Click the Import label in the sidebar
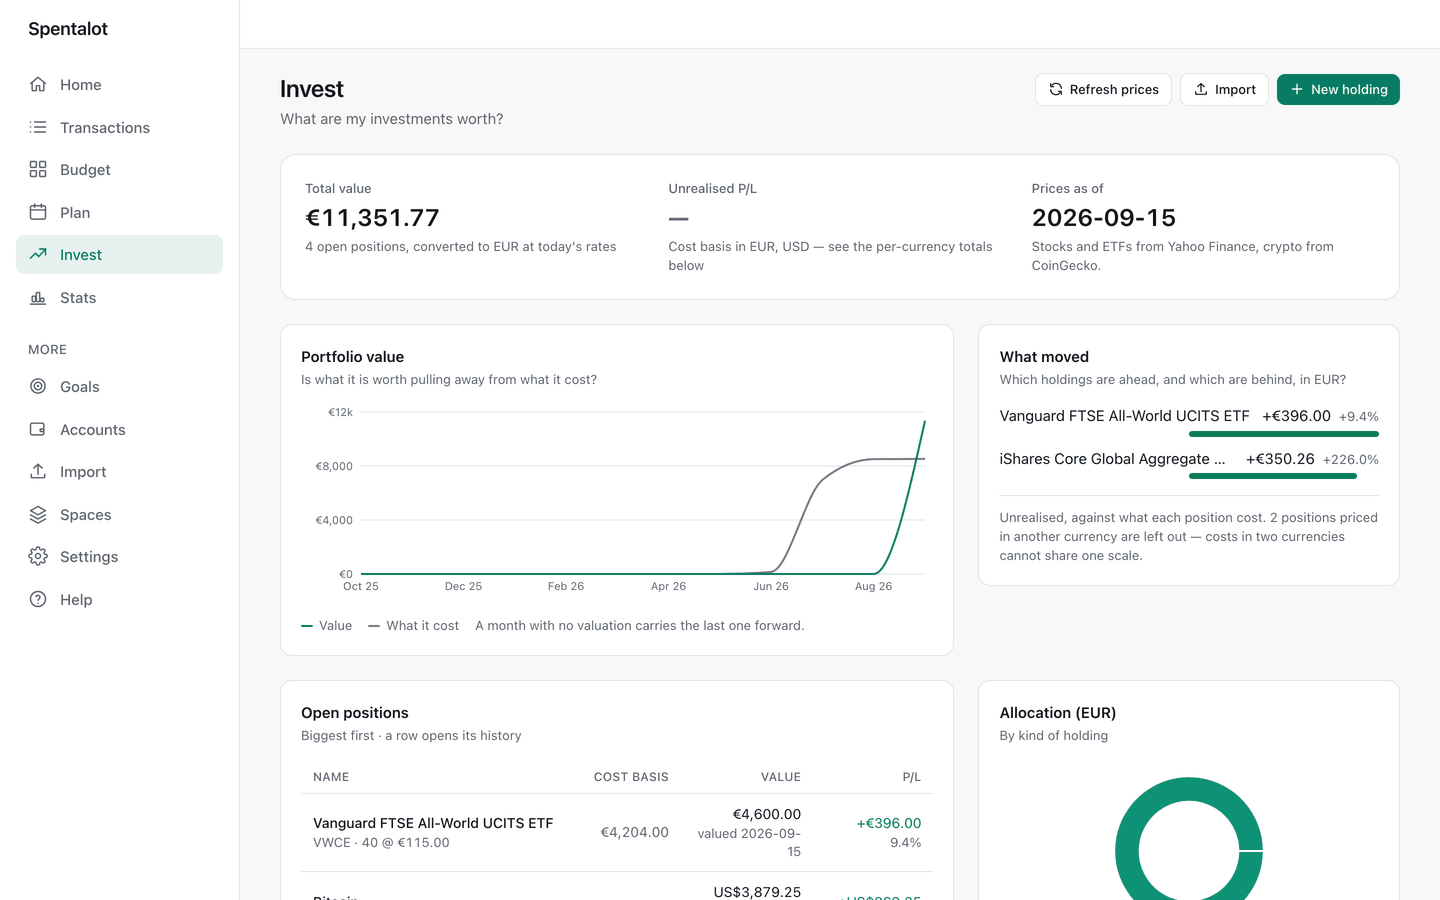1440x900 pixels. [x=83, y=472]
